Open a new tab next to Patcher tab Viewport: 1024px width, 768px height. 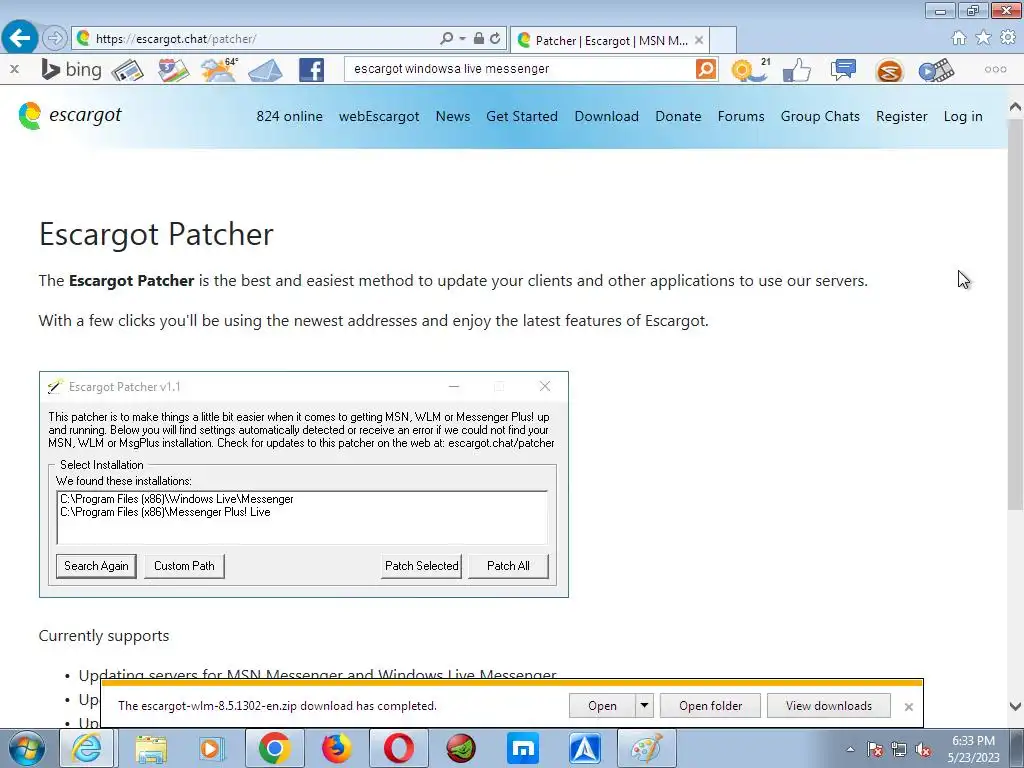723,40
